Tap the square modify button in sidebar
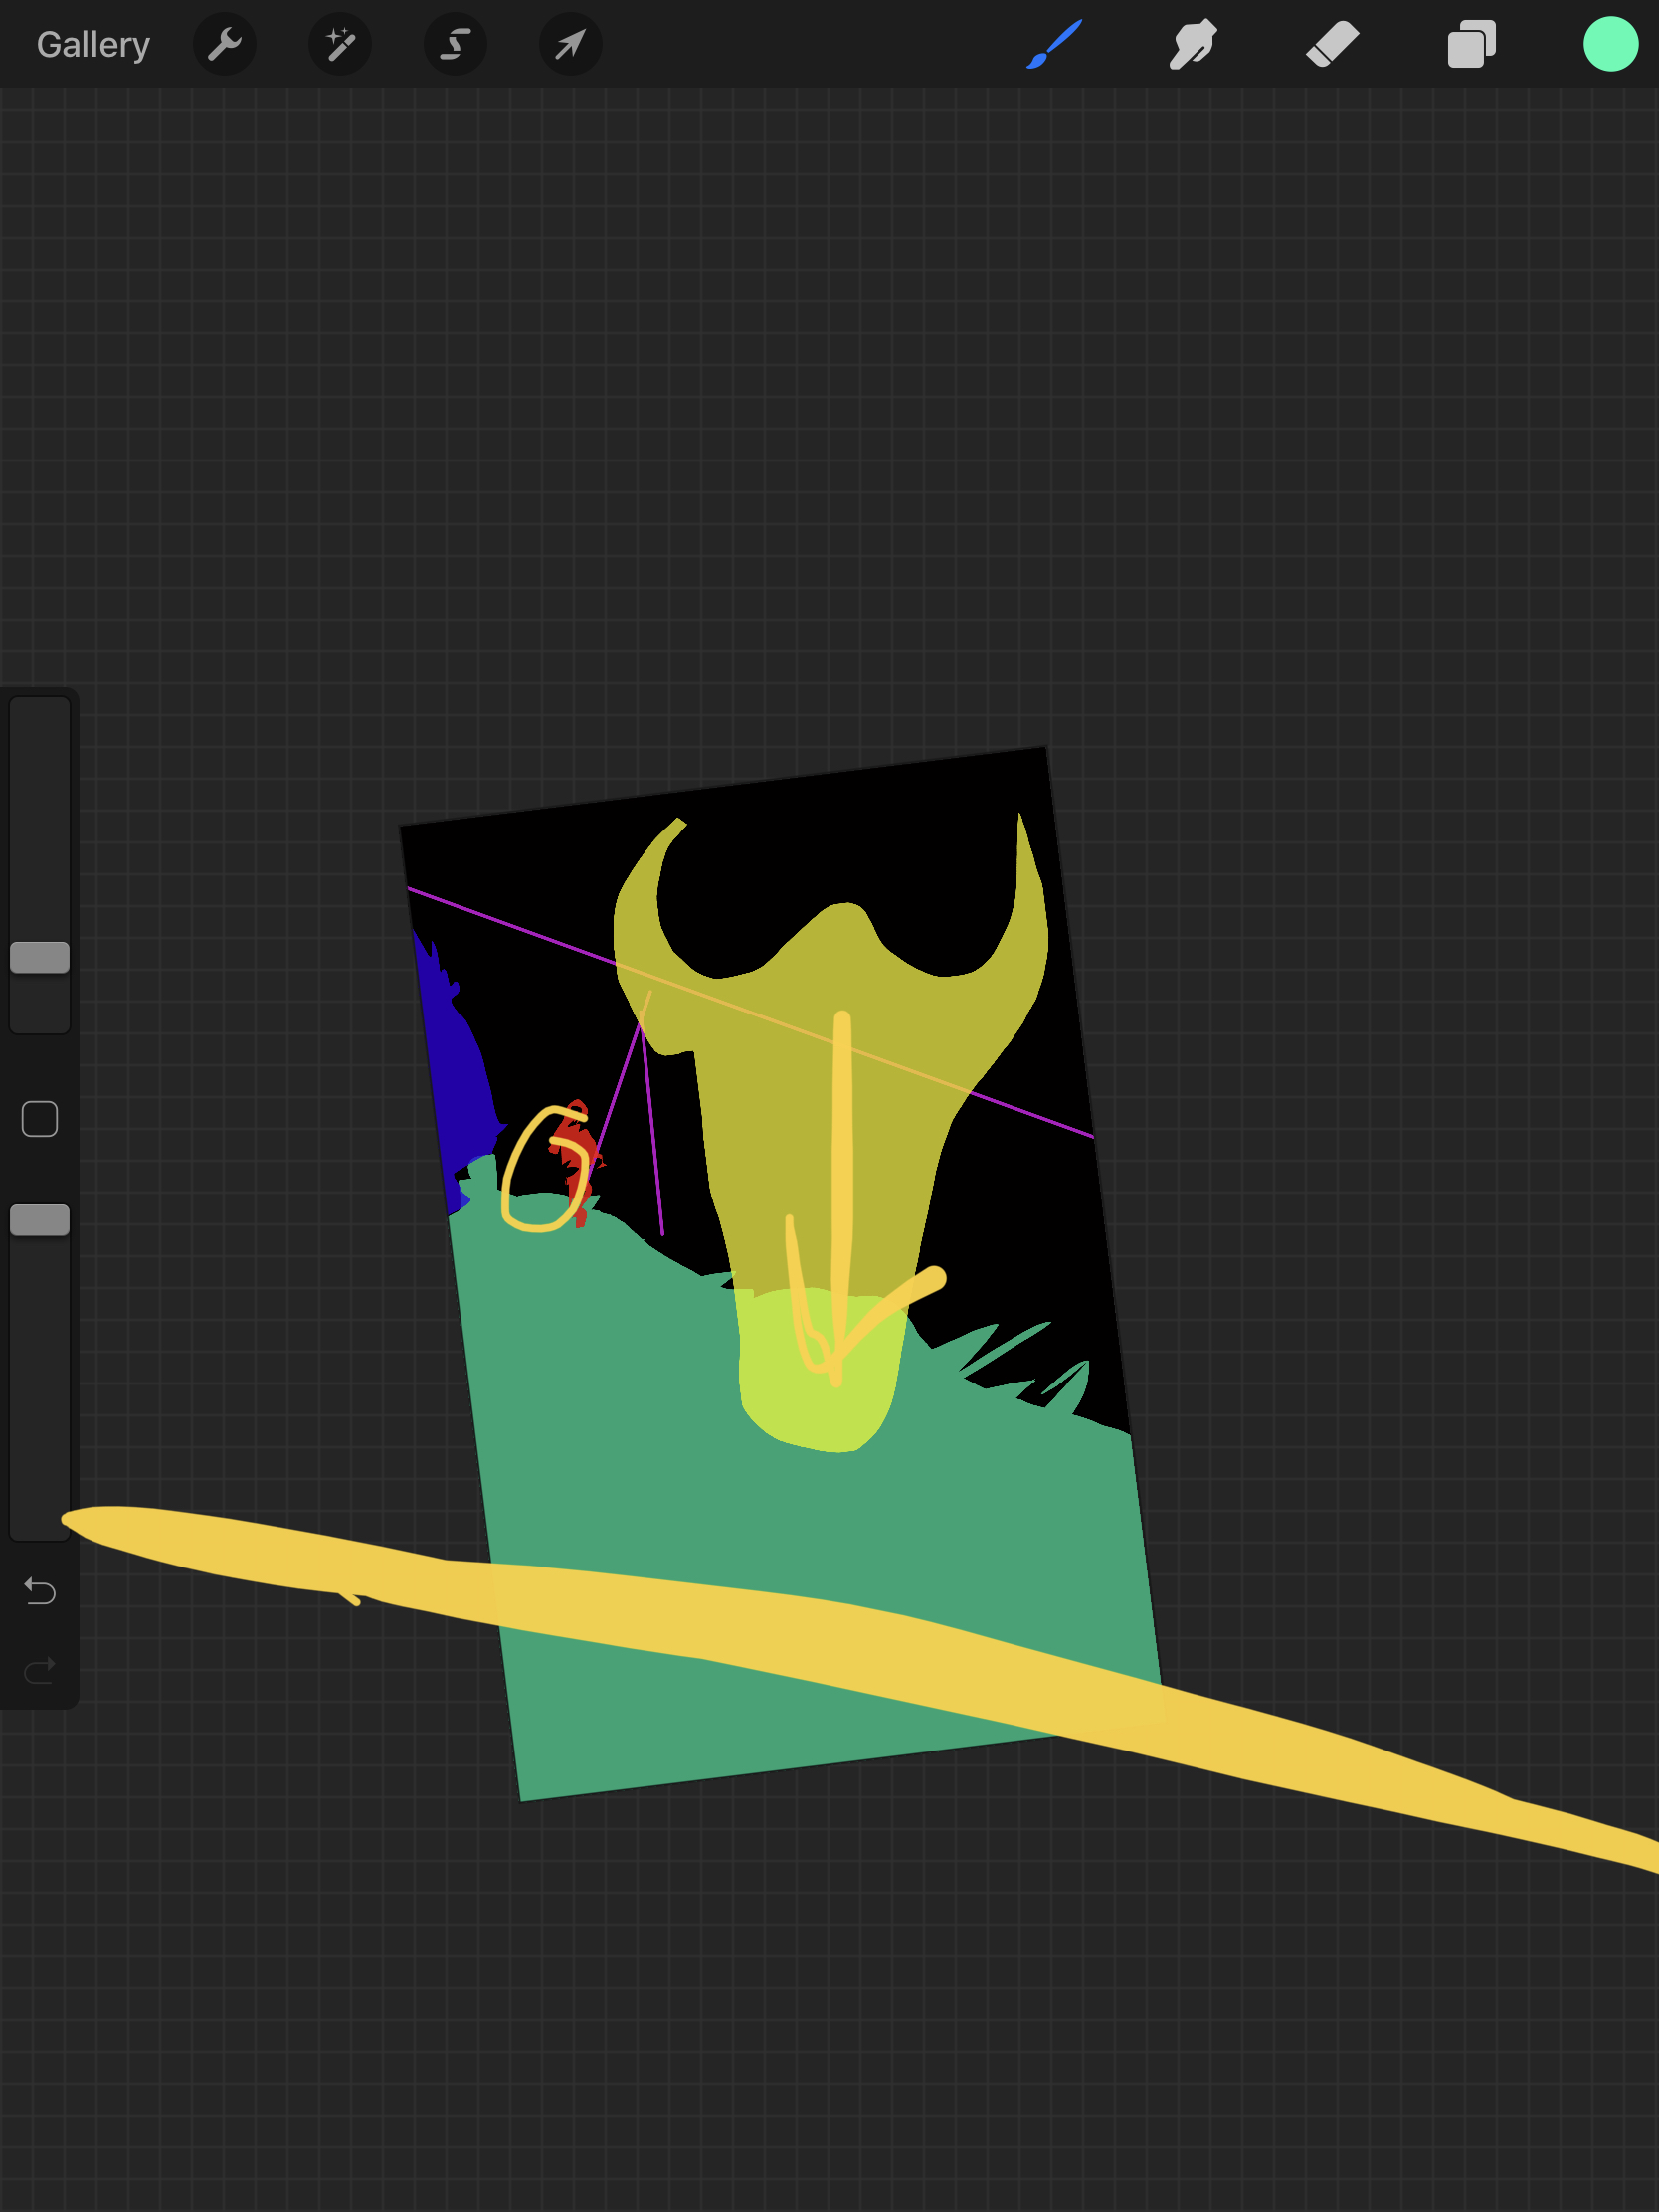 pyautogui.click(x=40, y=1119)
